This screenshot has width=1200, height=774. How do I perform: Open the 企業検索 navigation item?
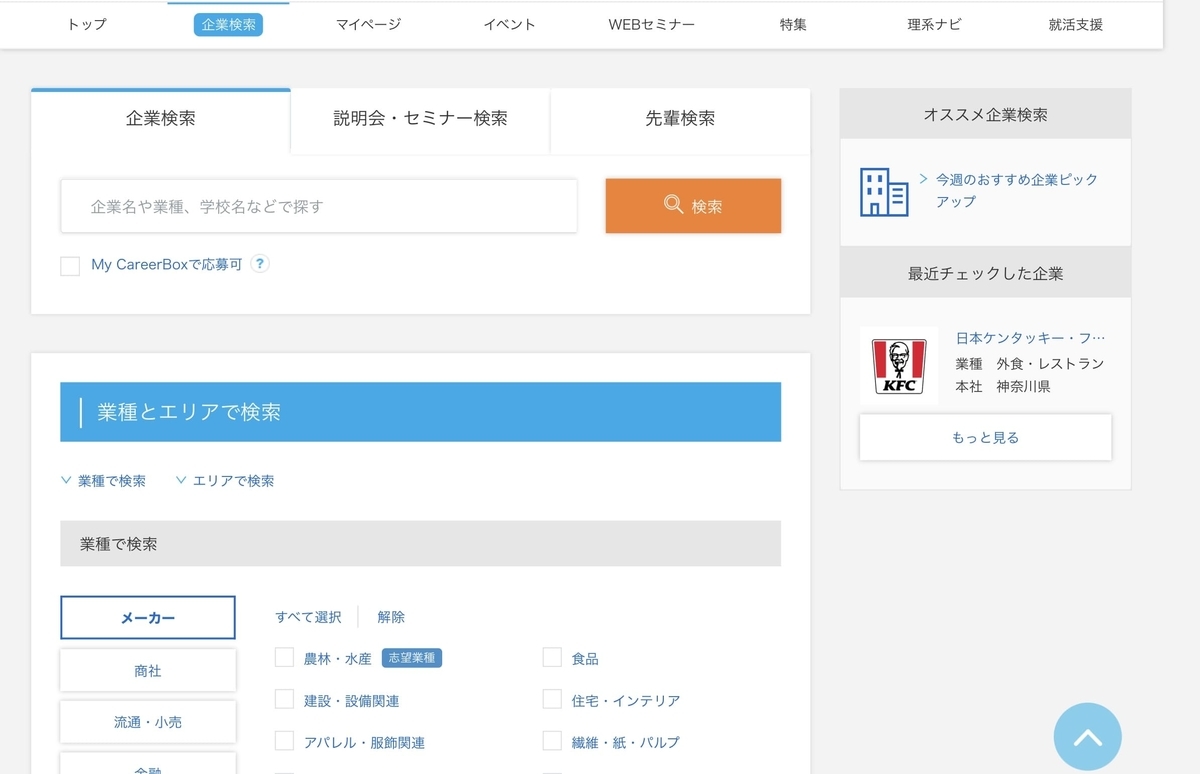[228, 25]
